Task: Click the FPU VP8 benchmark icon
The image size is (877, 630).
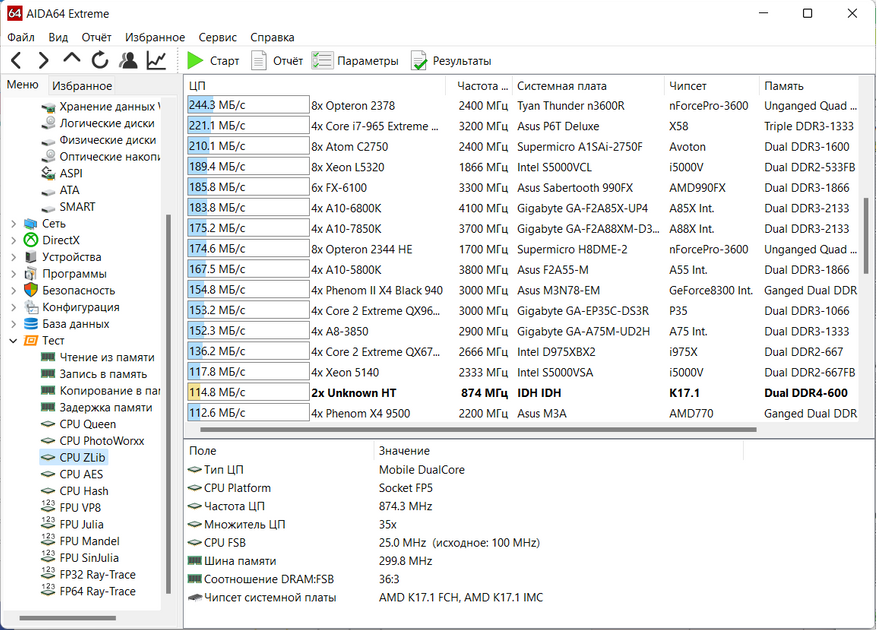Action: (48, 507)
